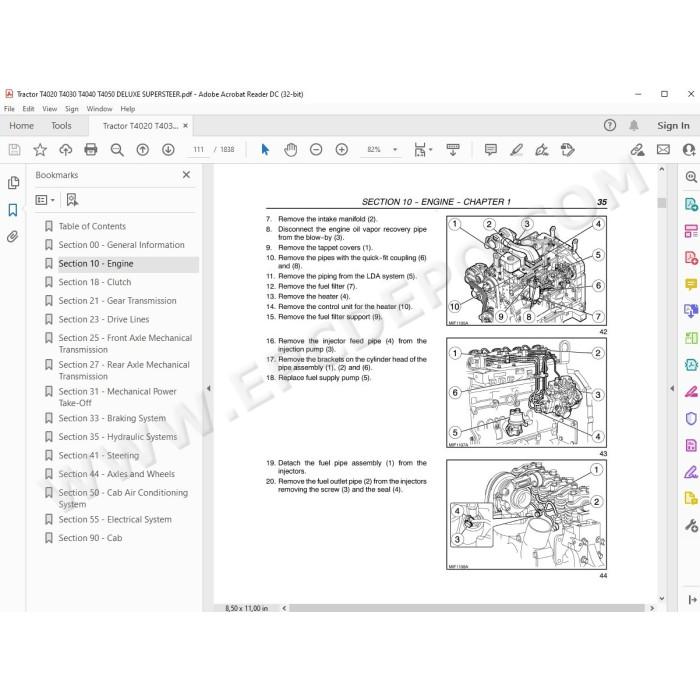Go to previous page arrow

142,150
